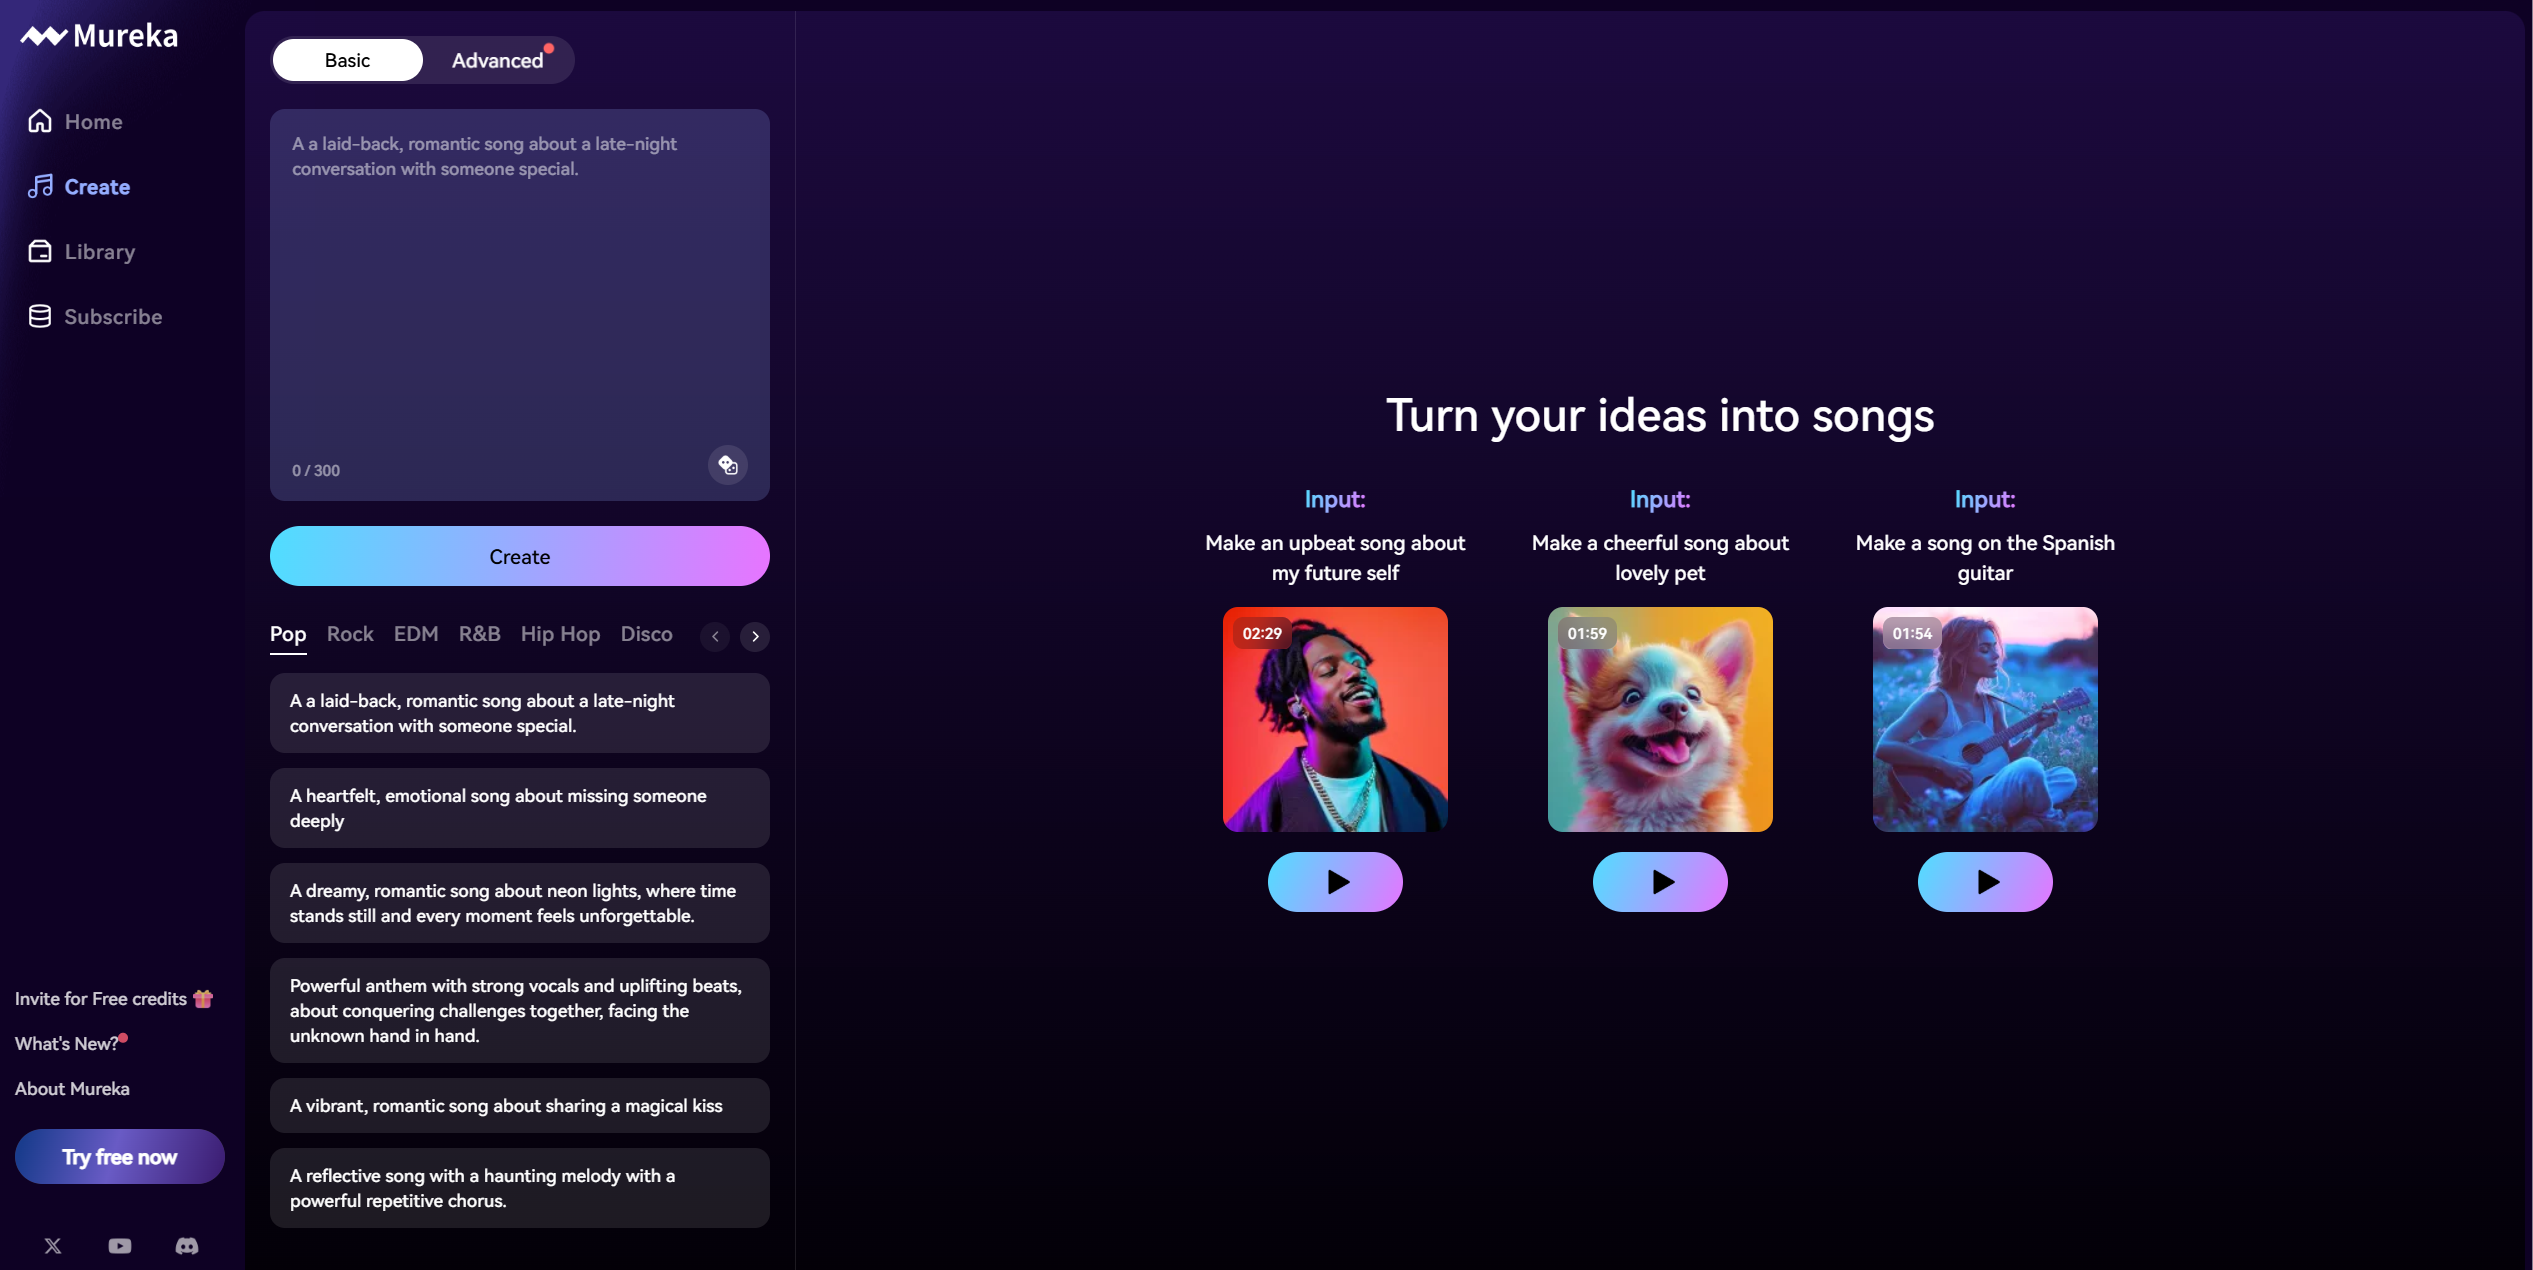Click the gradient Create button

(x=520, y=556)
